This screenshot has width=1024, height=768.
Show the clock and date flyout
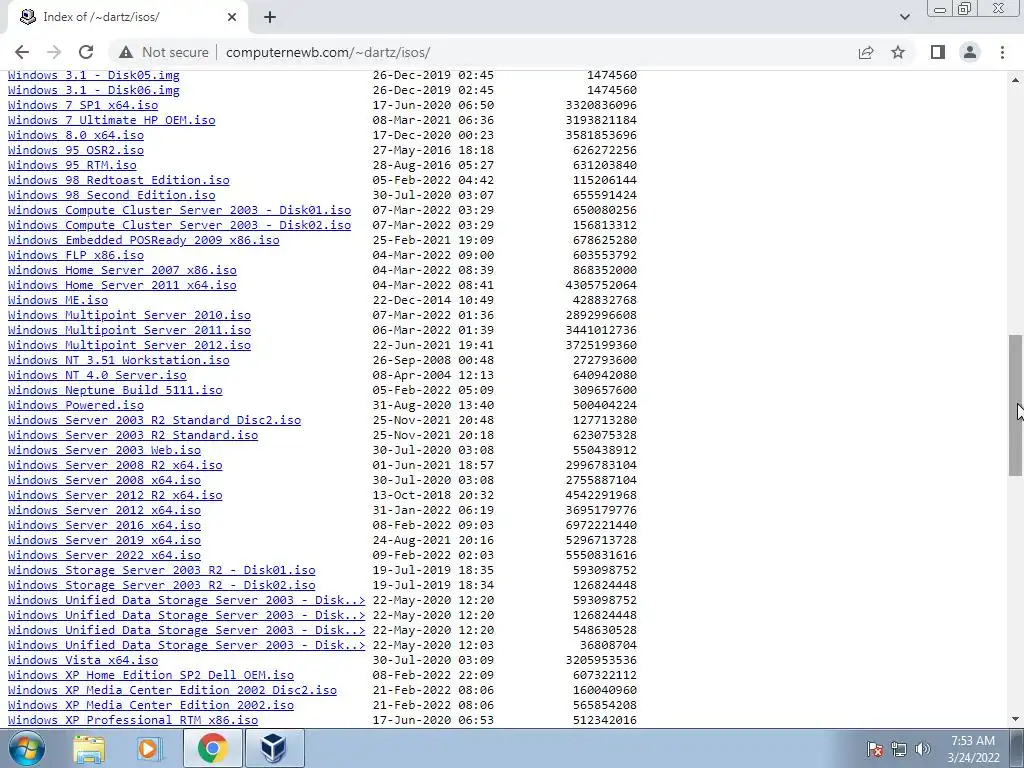973,749
